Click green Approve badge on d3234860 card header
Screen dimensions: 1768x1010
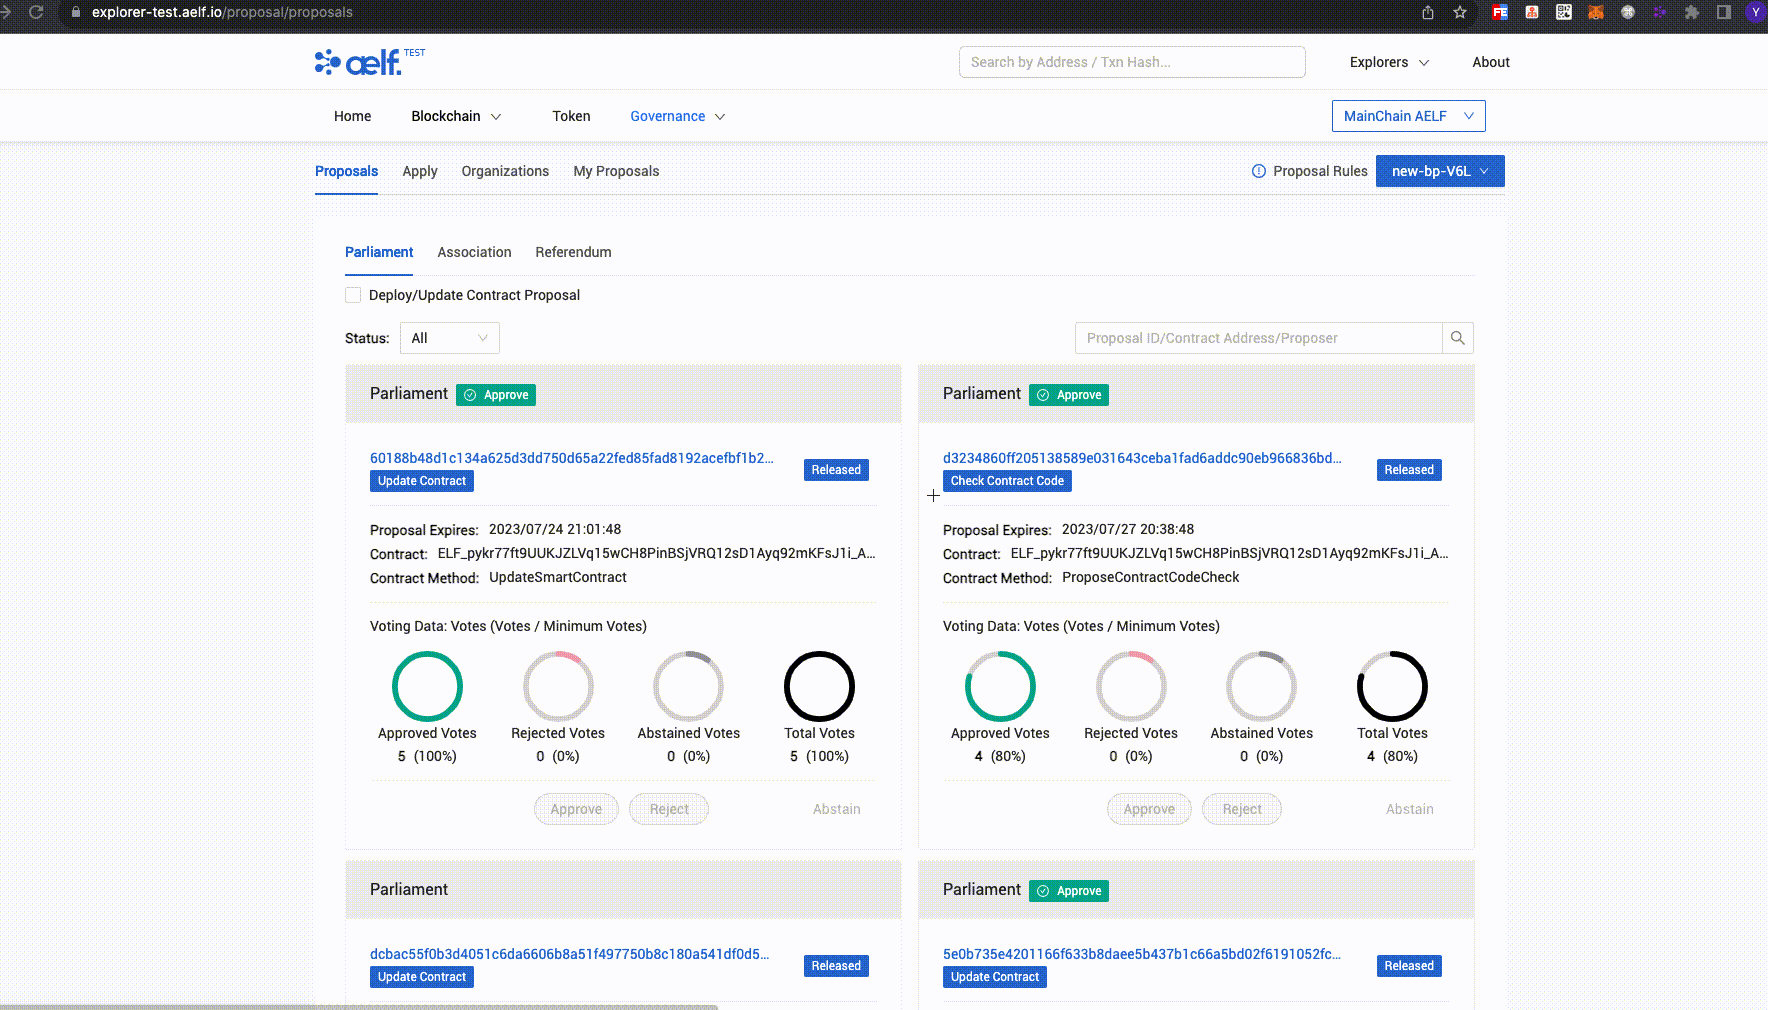point(1069,395)
